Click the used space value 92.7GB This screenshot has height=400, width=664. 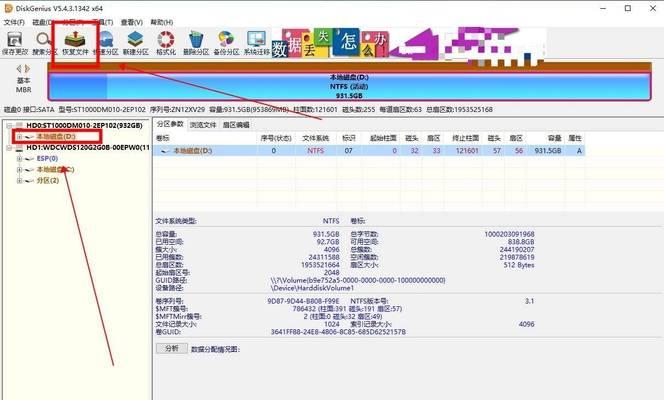pyautogui.click(x=328, y=242)
